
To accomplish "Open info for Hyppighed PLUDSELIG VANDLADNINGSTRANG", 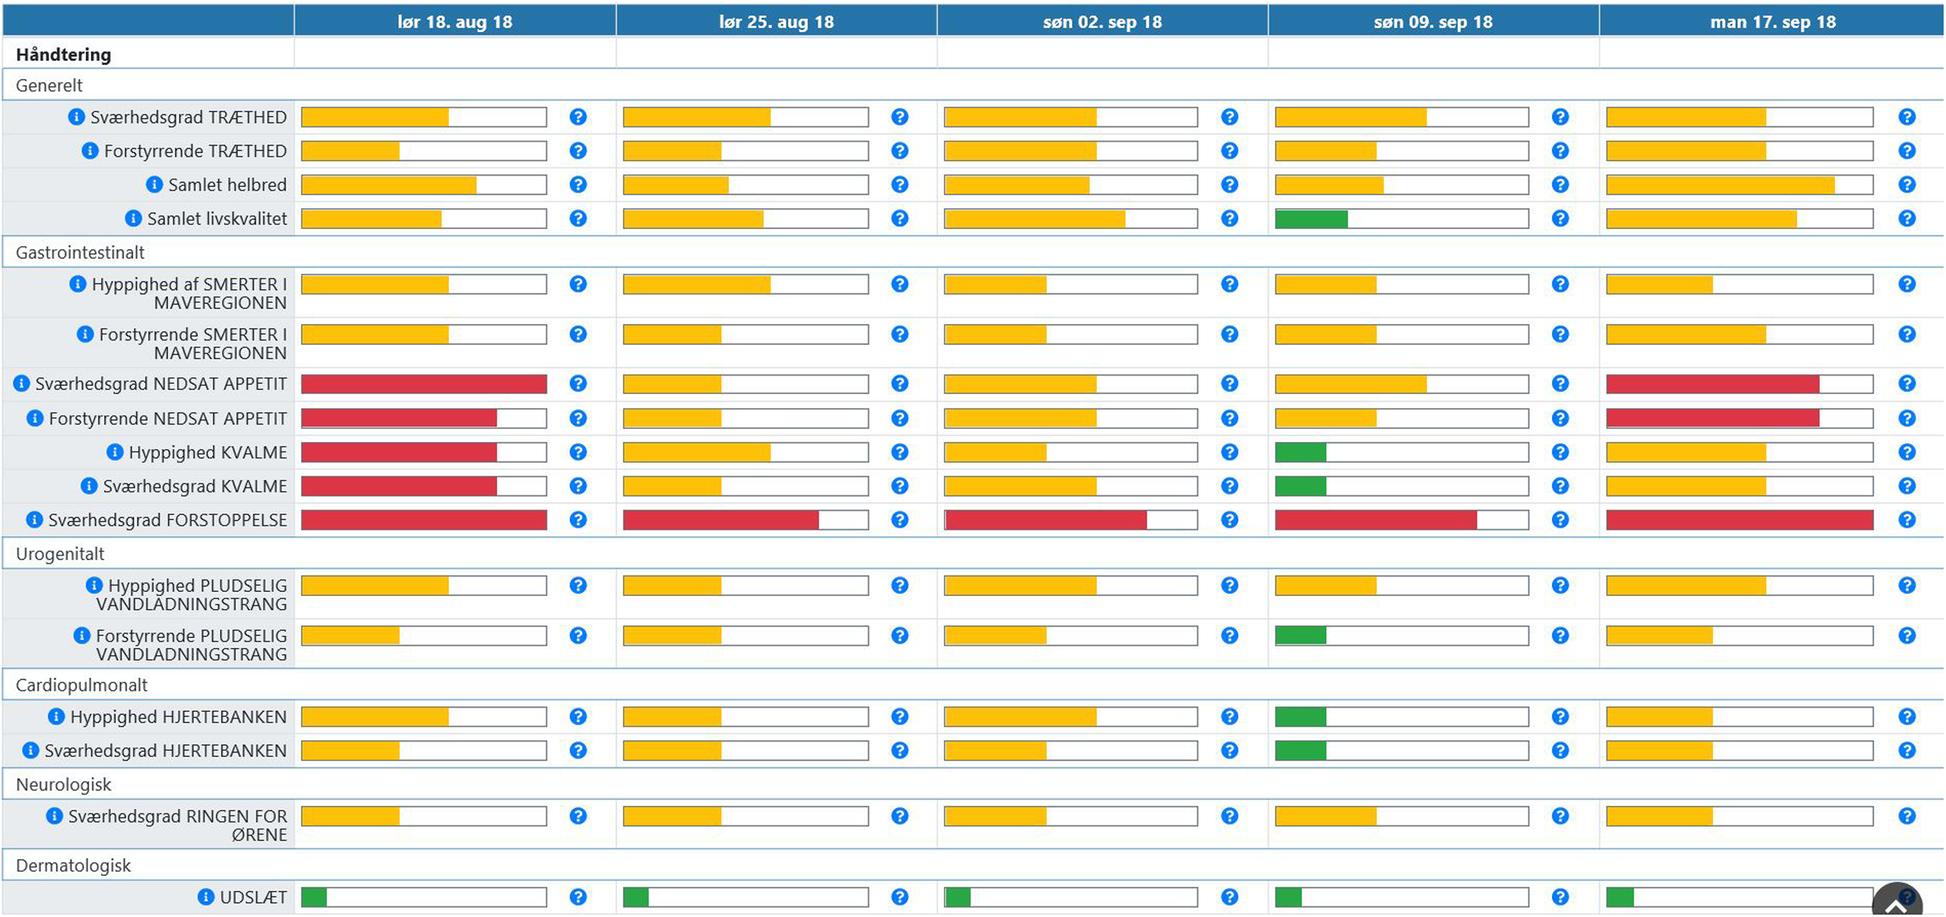I will click(94, 585).
